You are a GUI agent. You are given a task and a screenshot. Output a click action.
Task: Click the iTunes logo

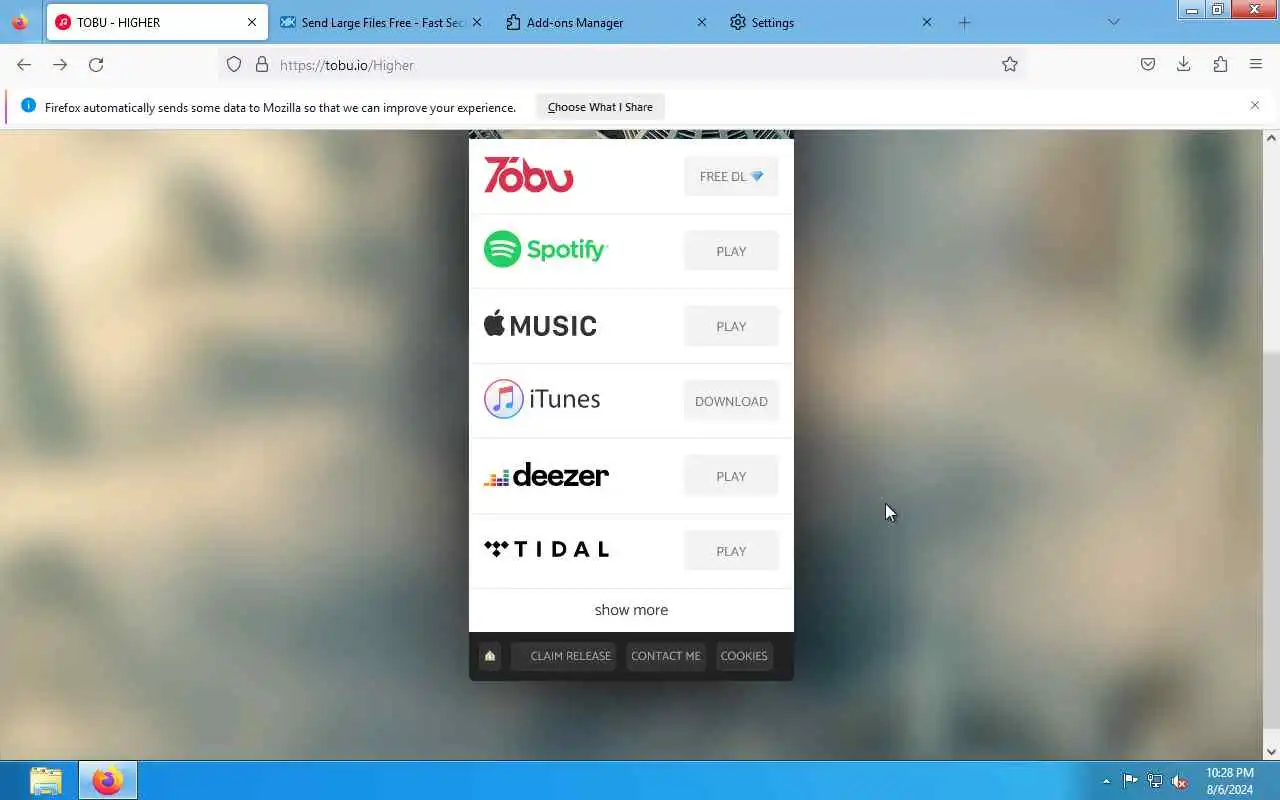click(x=542, y=399)
